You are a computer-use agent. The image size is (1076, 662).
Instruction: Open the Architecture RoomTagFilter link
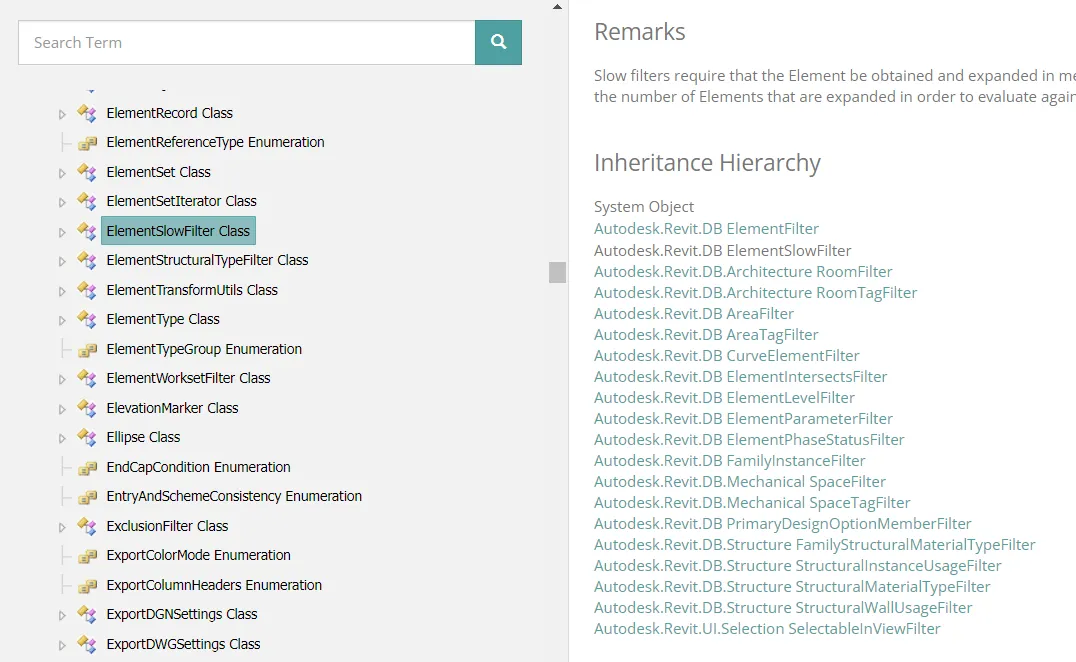pyautogui.click(x=756, y=293)
